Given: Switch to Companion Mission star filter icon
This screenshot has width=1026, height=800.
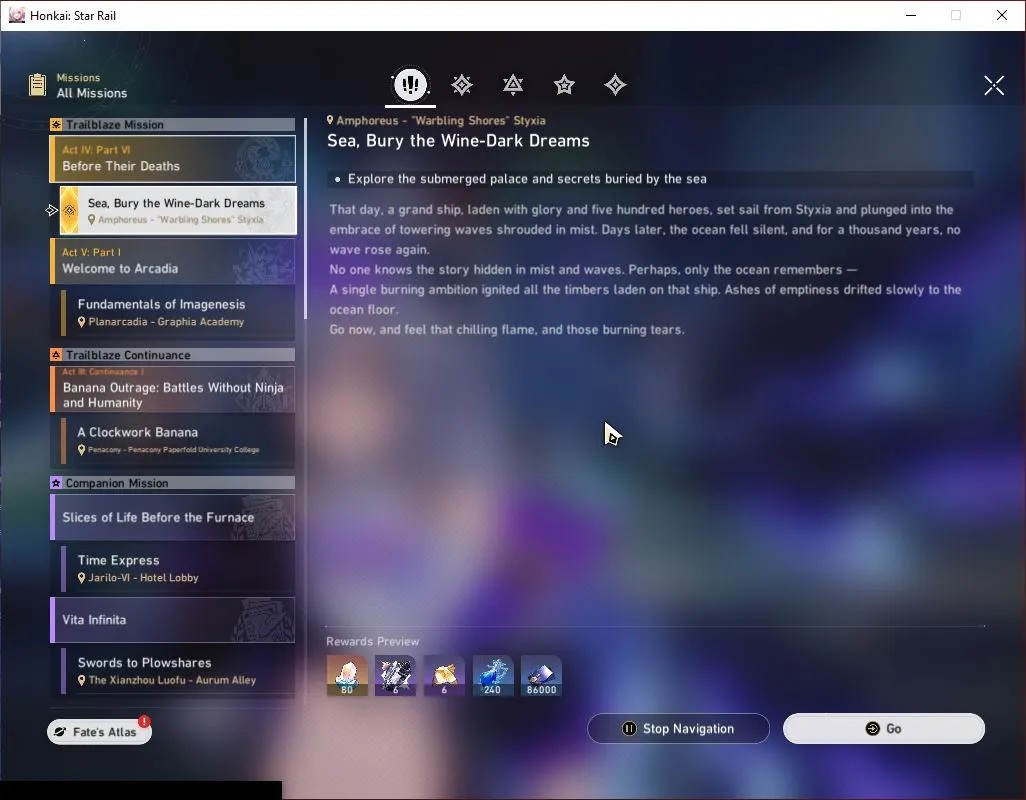Looking at the screenshot, I should coord(564,85).
